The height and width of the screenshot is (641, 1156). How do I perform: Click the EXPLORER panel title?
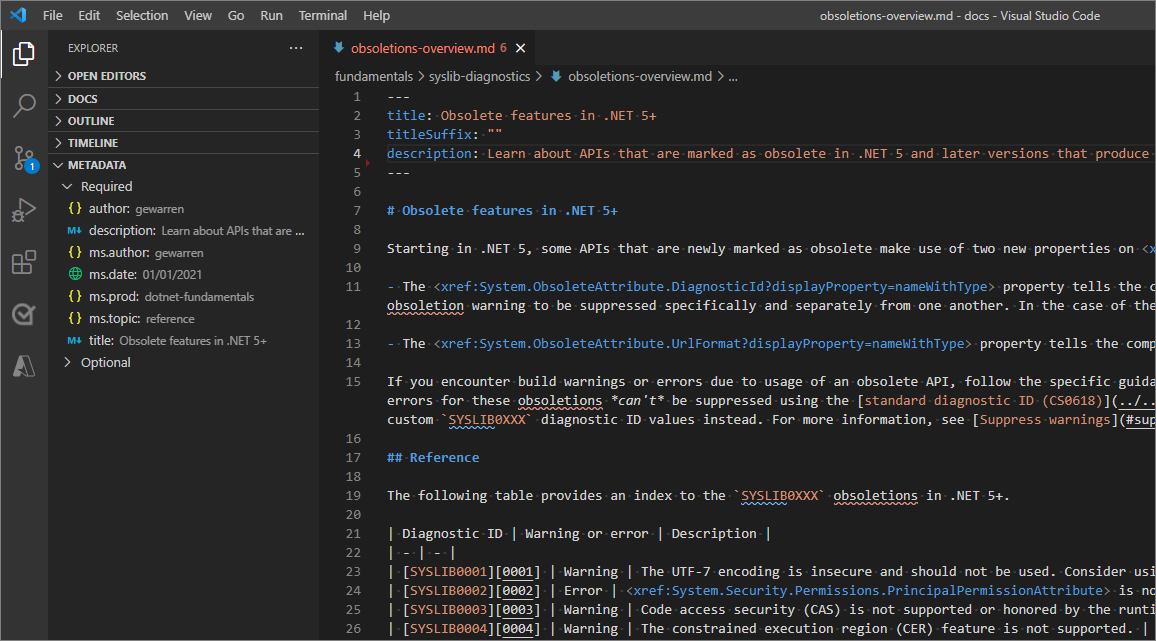[x=93, y=48]
